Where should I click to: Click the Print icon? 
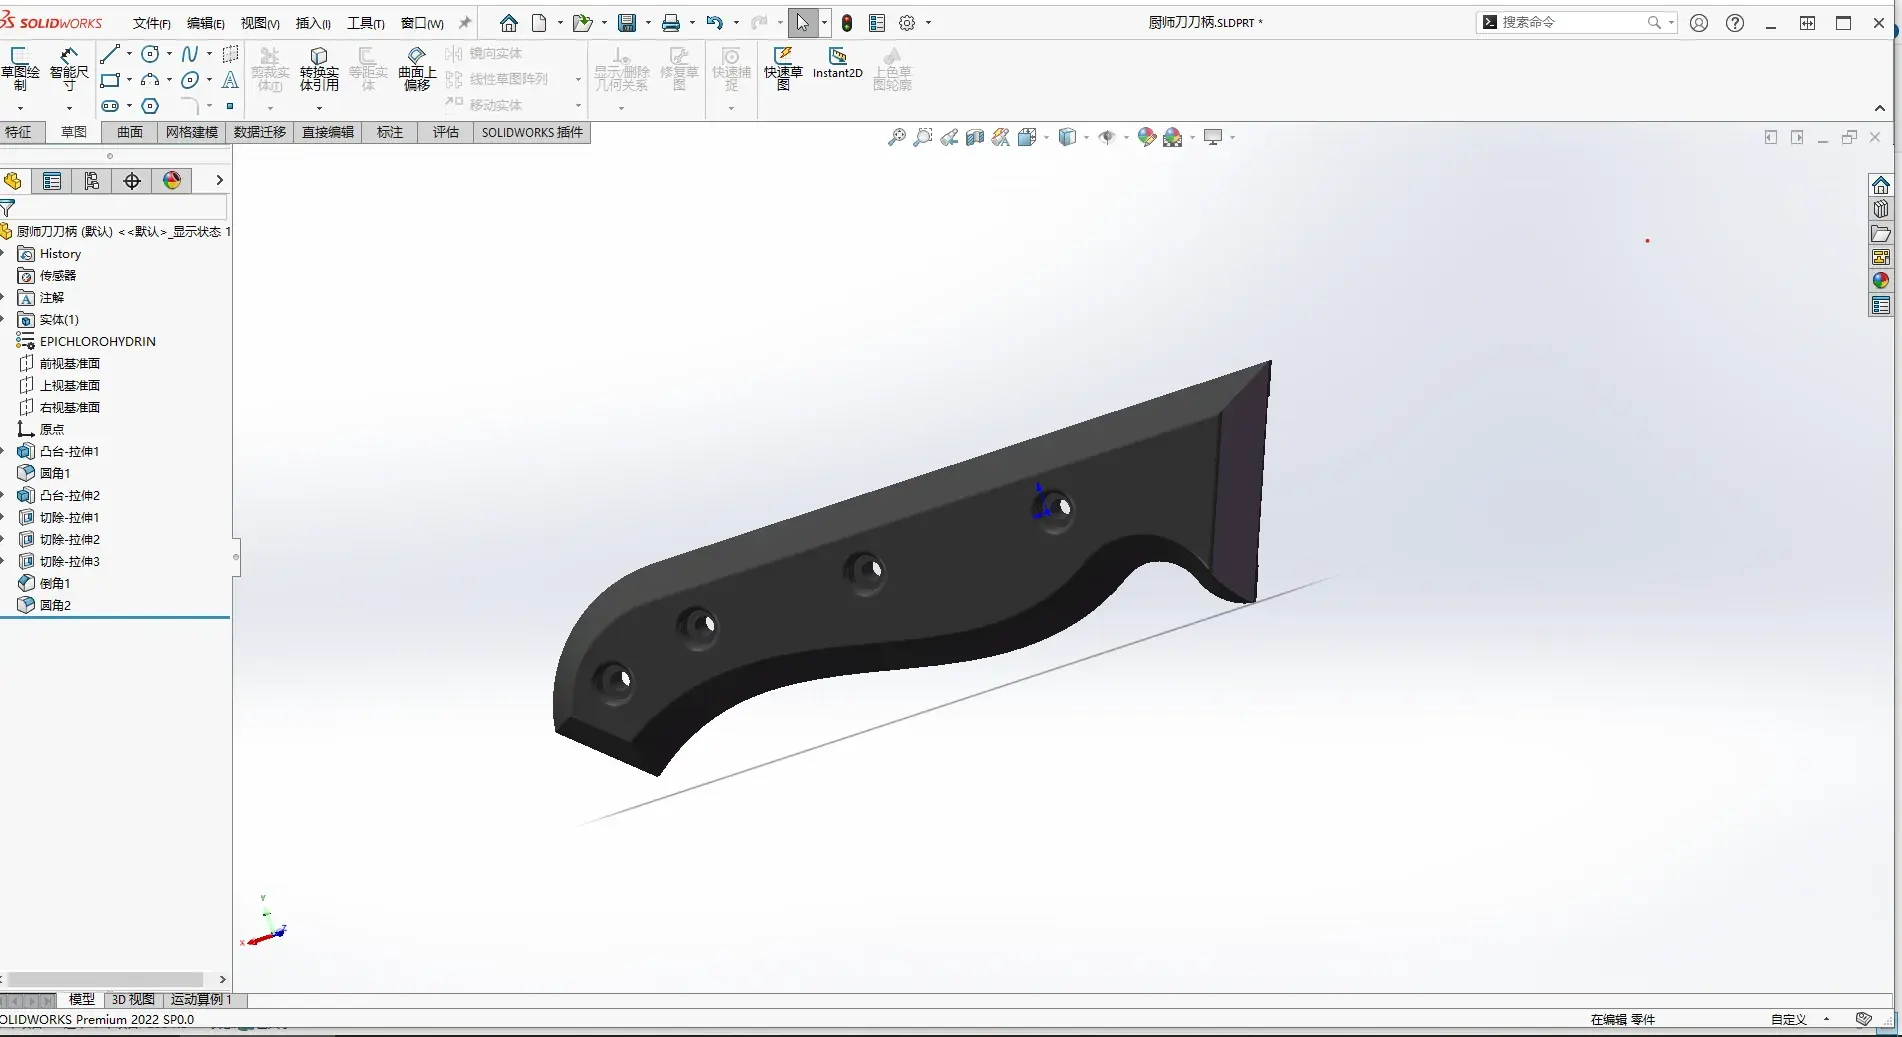671,23
